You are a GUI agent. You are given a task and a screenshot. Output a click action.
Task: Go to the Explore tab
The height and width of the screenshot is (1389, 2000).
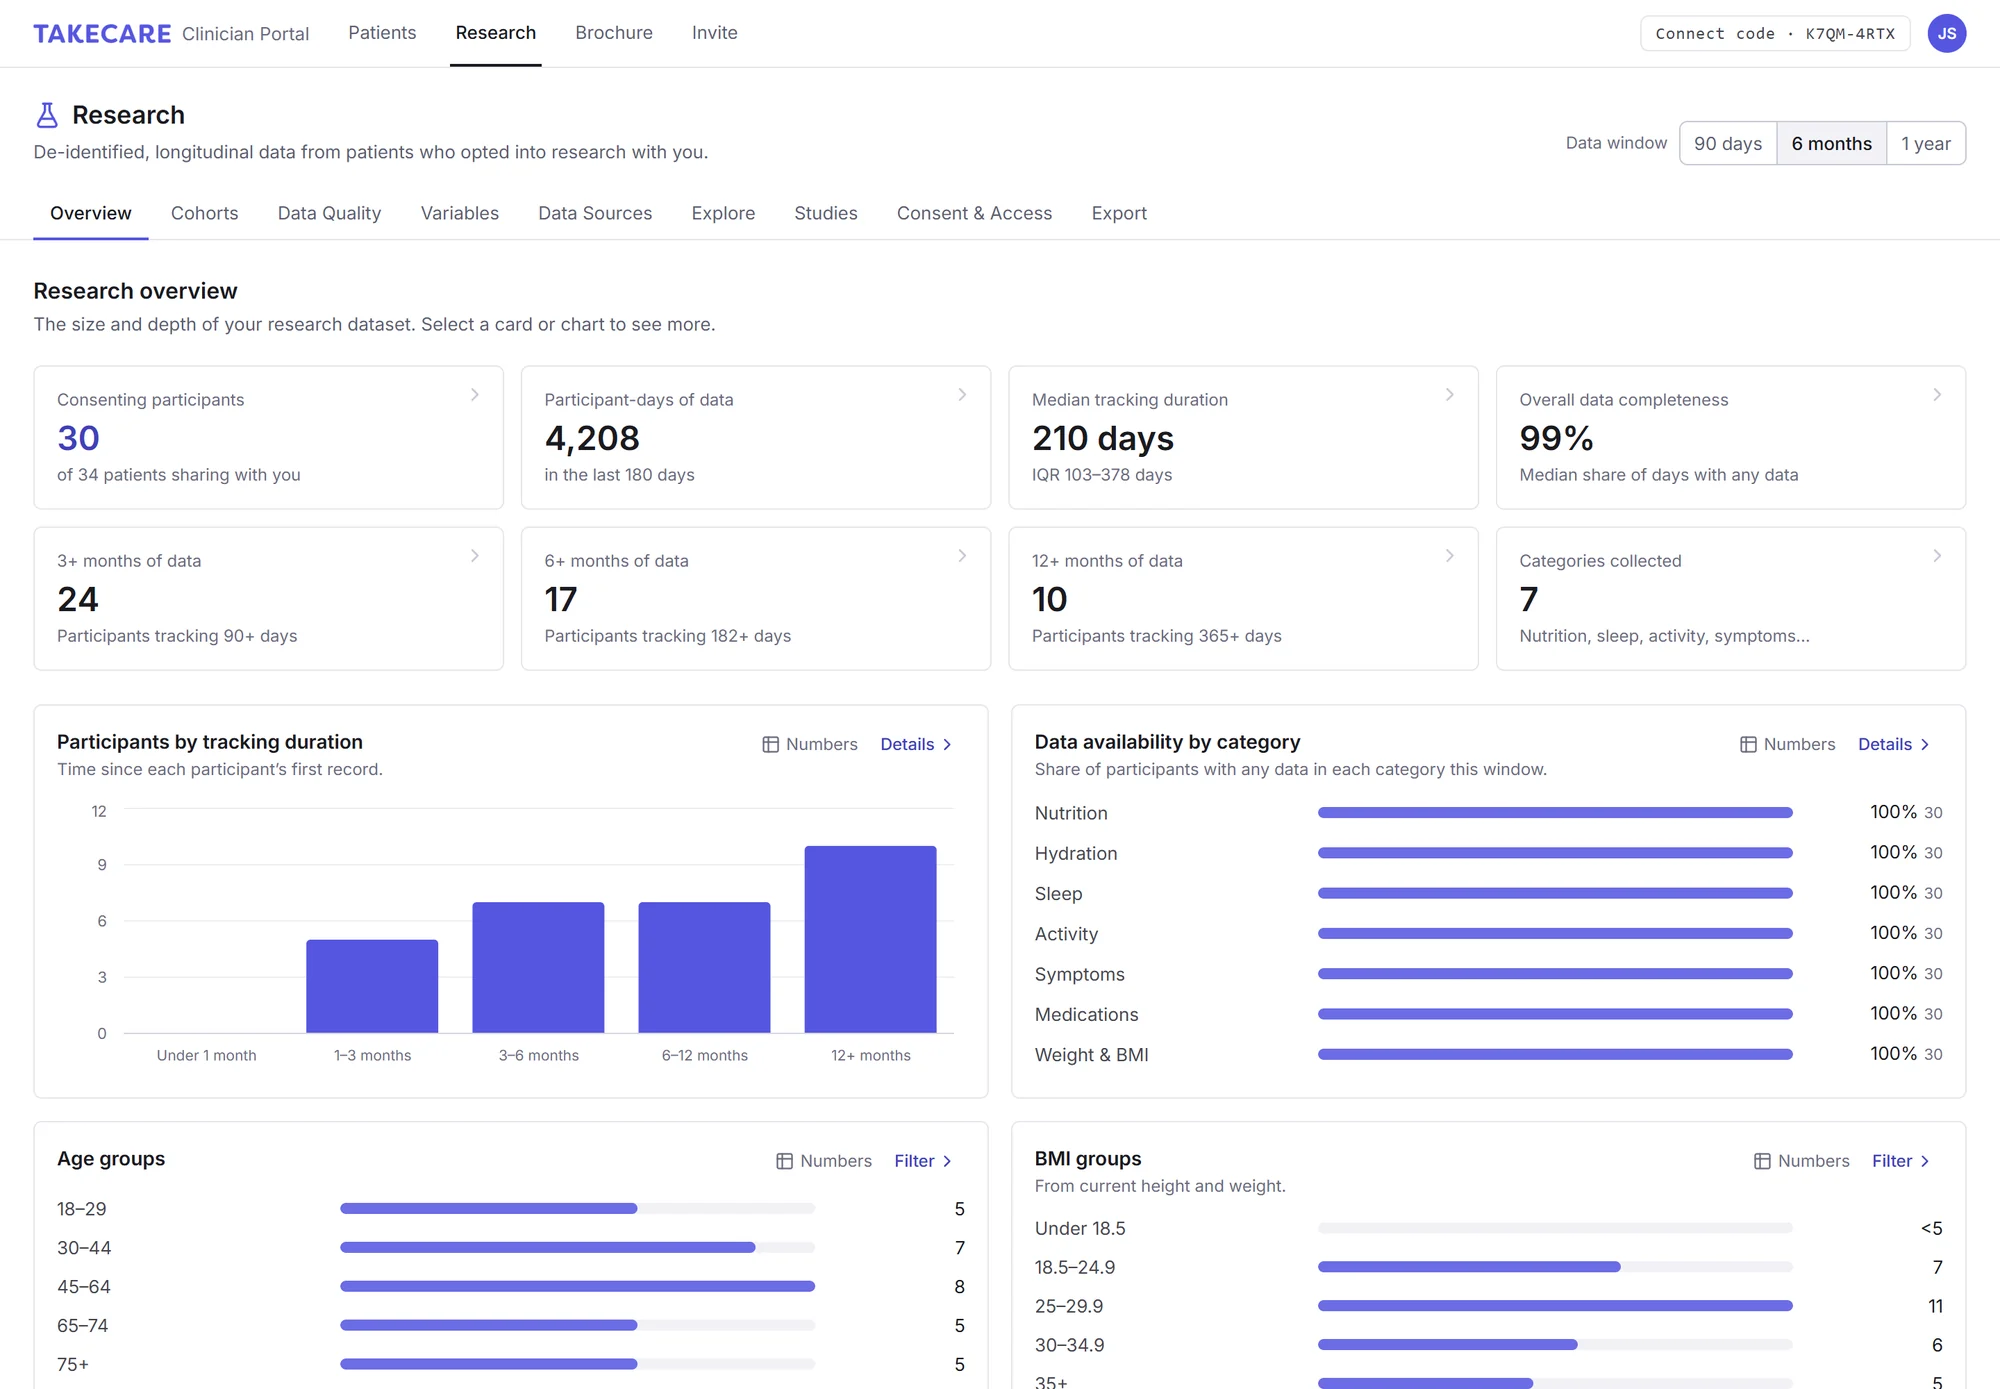click(x=723, y=213)
